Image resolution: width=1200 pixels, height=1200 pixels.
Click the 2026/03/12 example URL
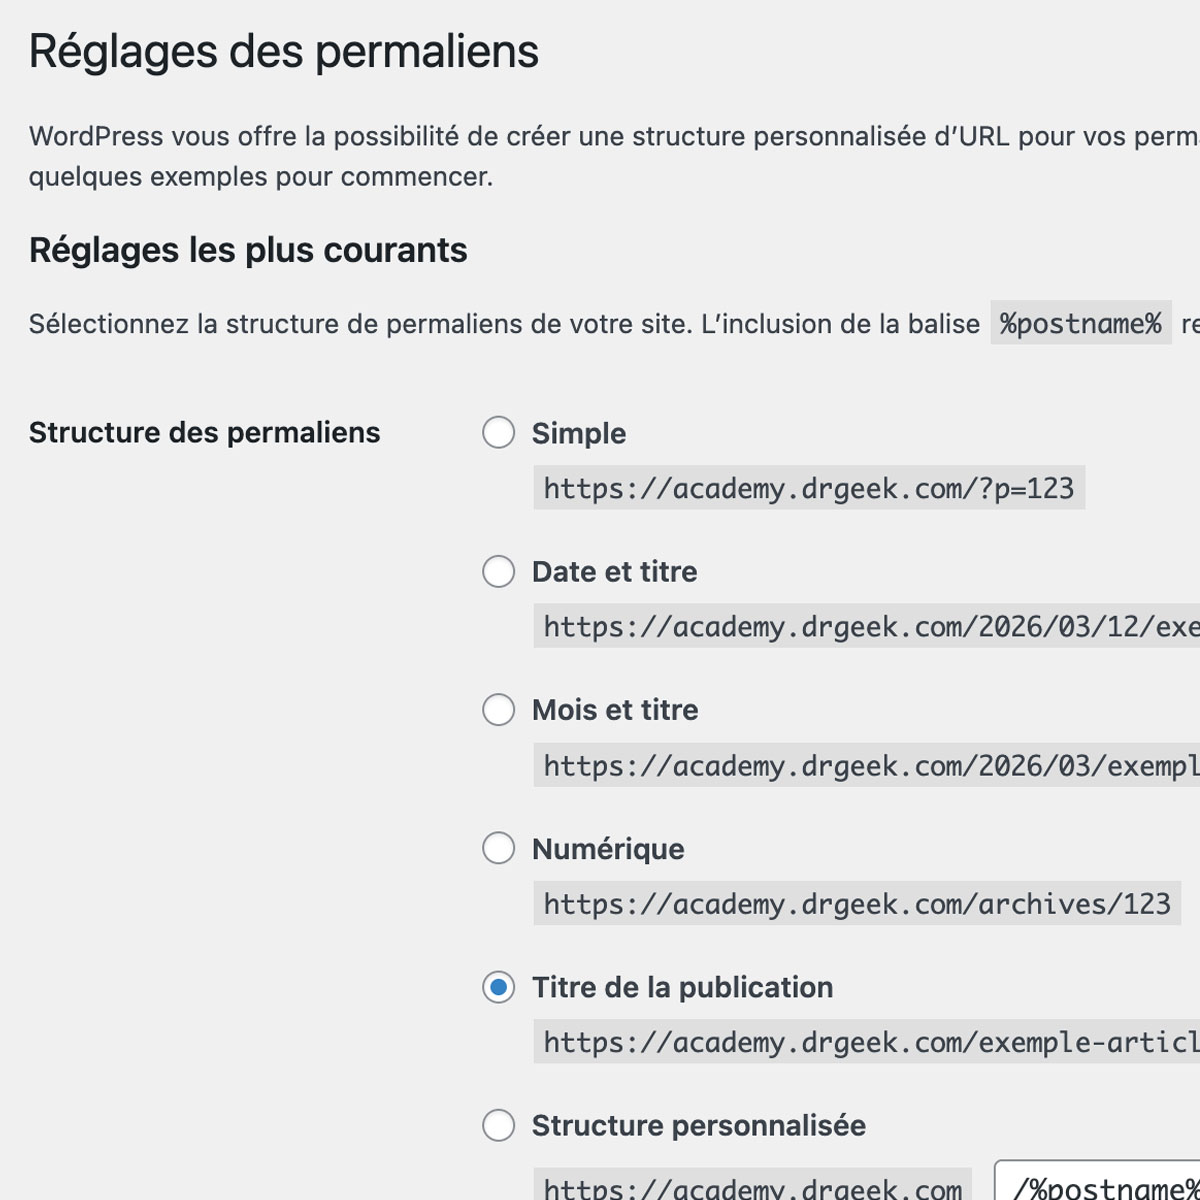(866, 627)
